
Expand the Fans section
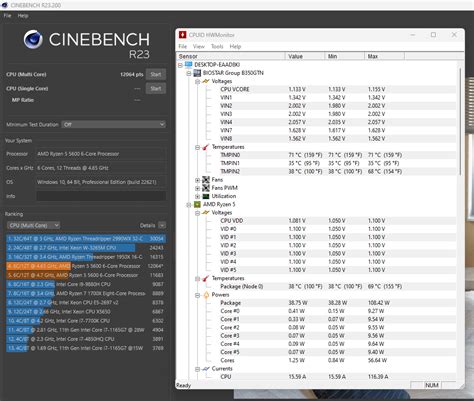point(197,180)
